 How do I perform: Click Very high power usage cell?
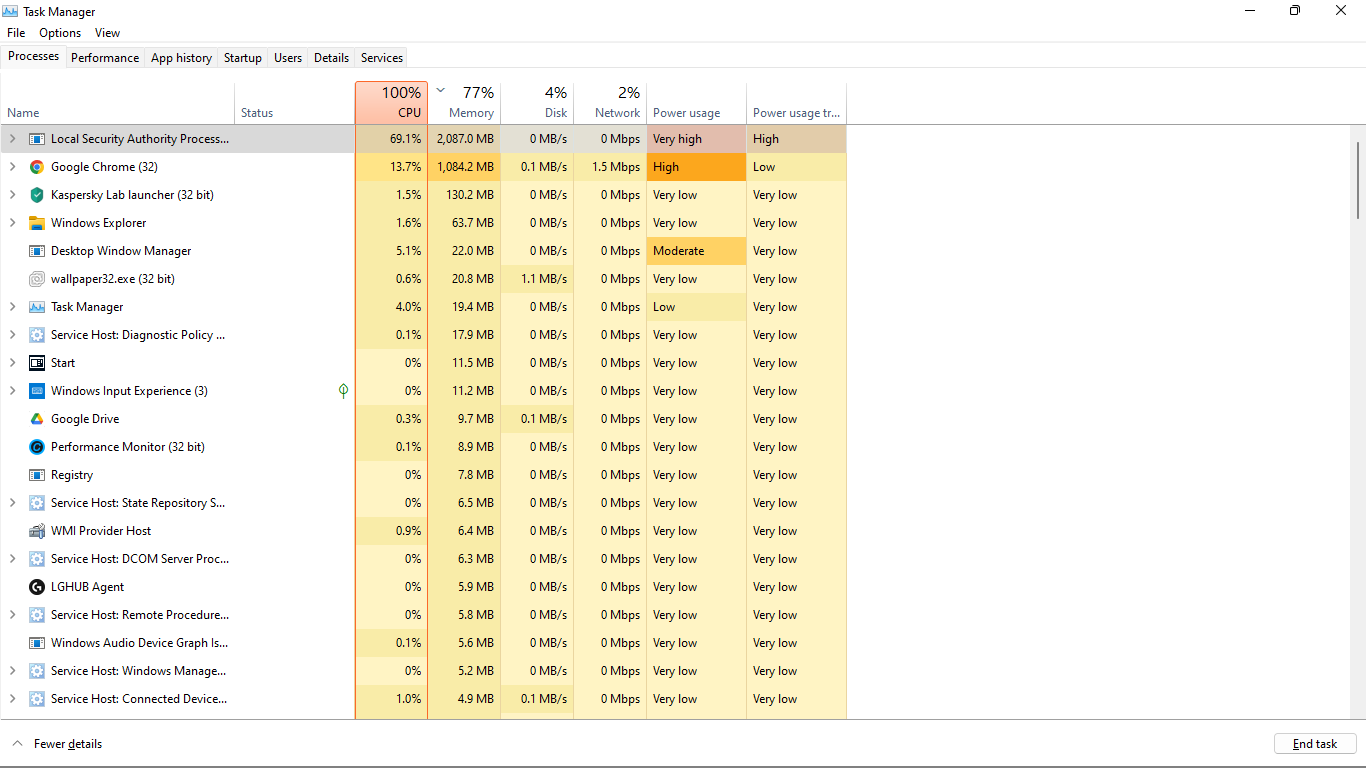coord(696,139)
